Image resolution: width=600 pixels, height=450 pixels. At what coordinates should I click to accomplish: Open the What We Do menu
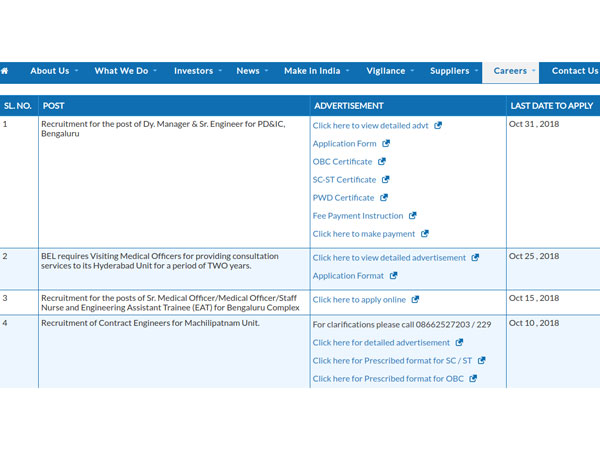[121, 71]
